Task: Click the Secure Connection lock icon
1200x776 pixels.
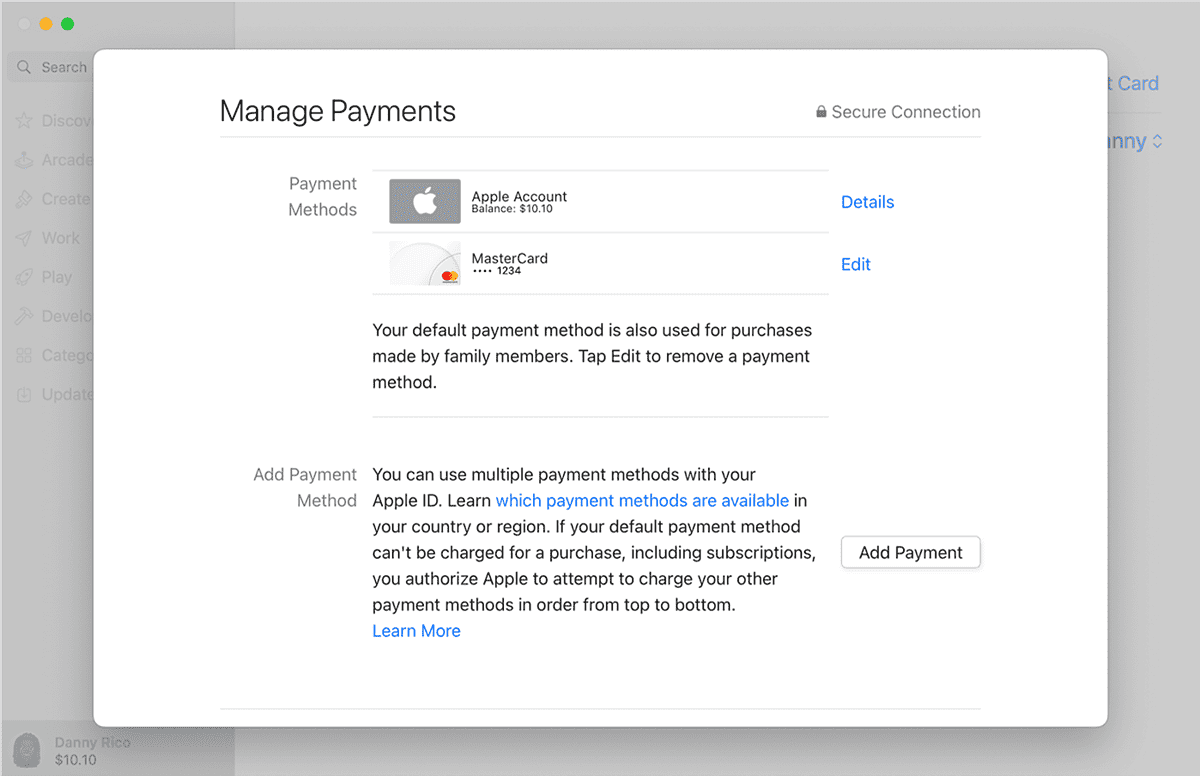Action: click(x=821, y=112)
